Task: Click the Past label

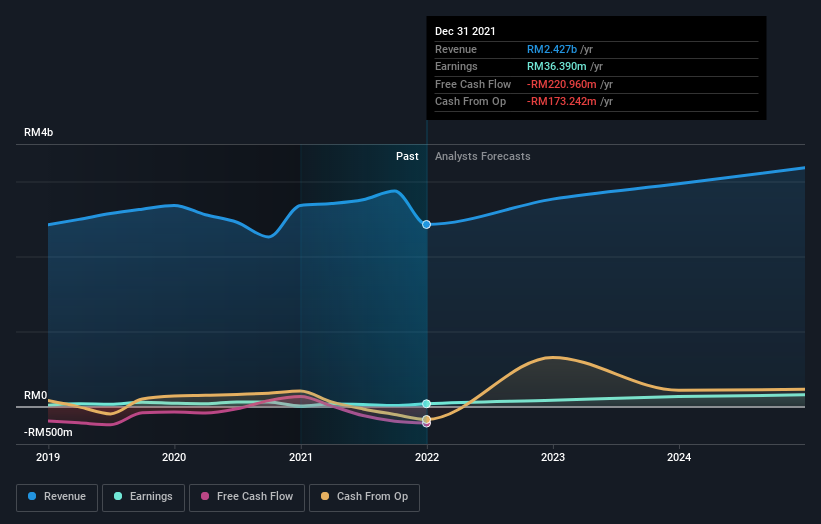Action: (x=407, y=157)
